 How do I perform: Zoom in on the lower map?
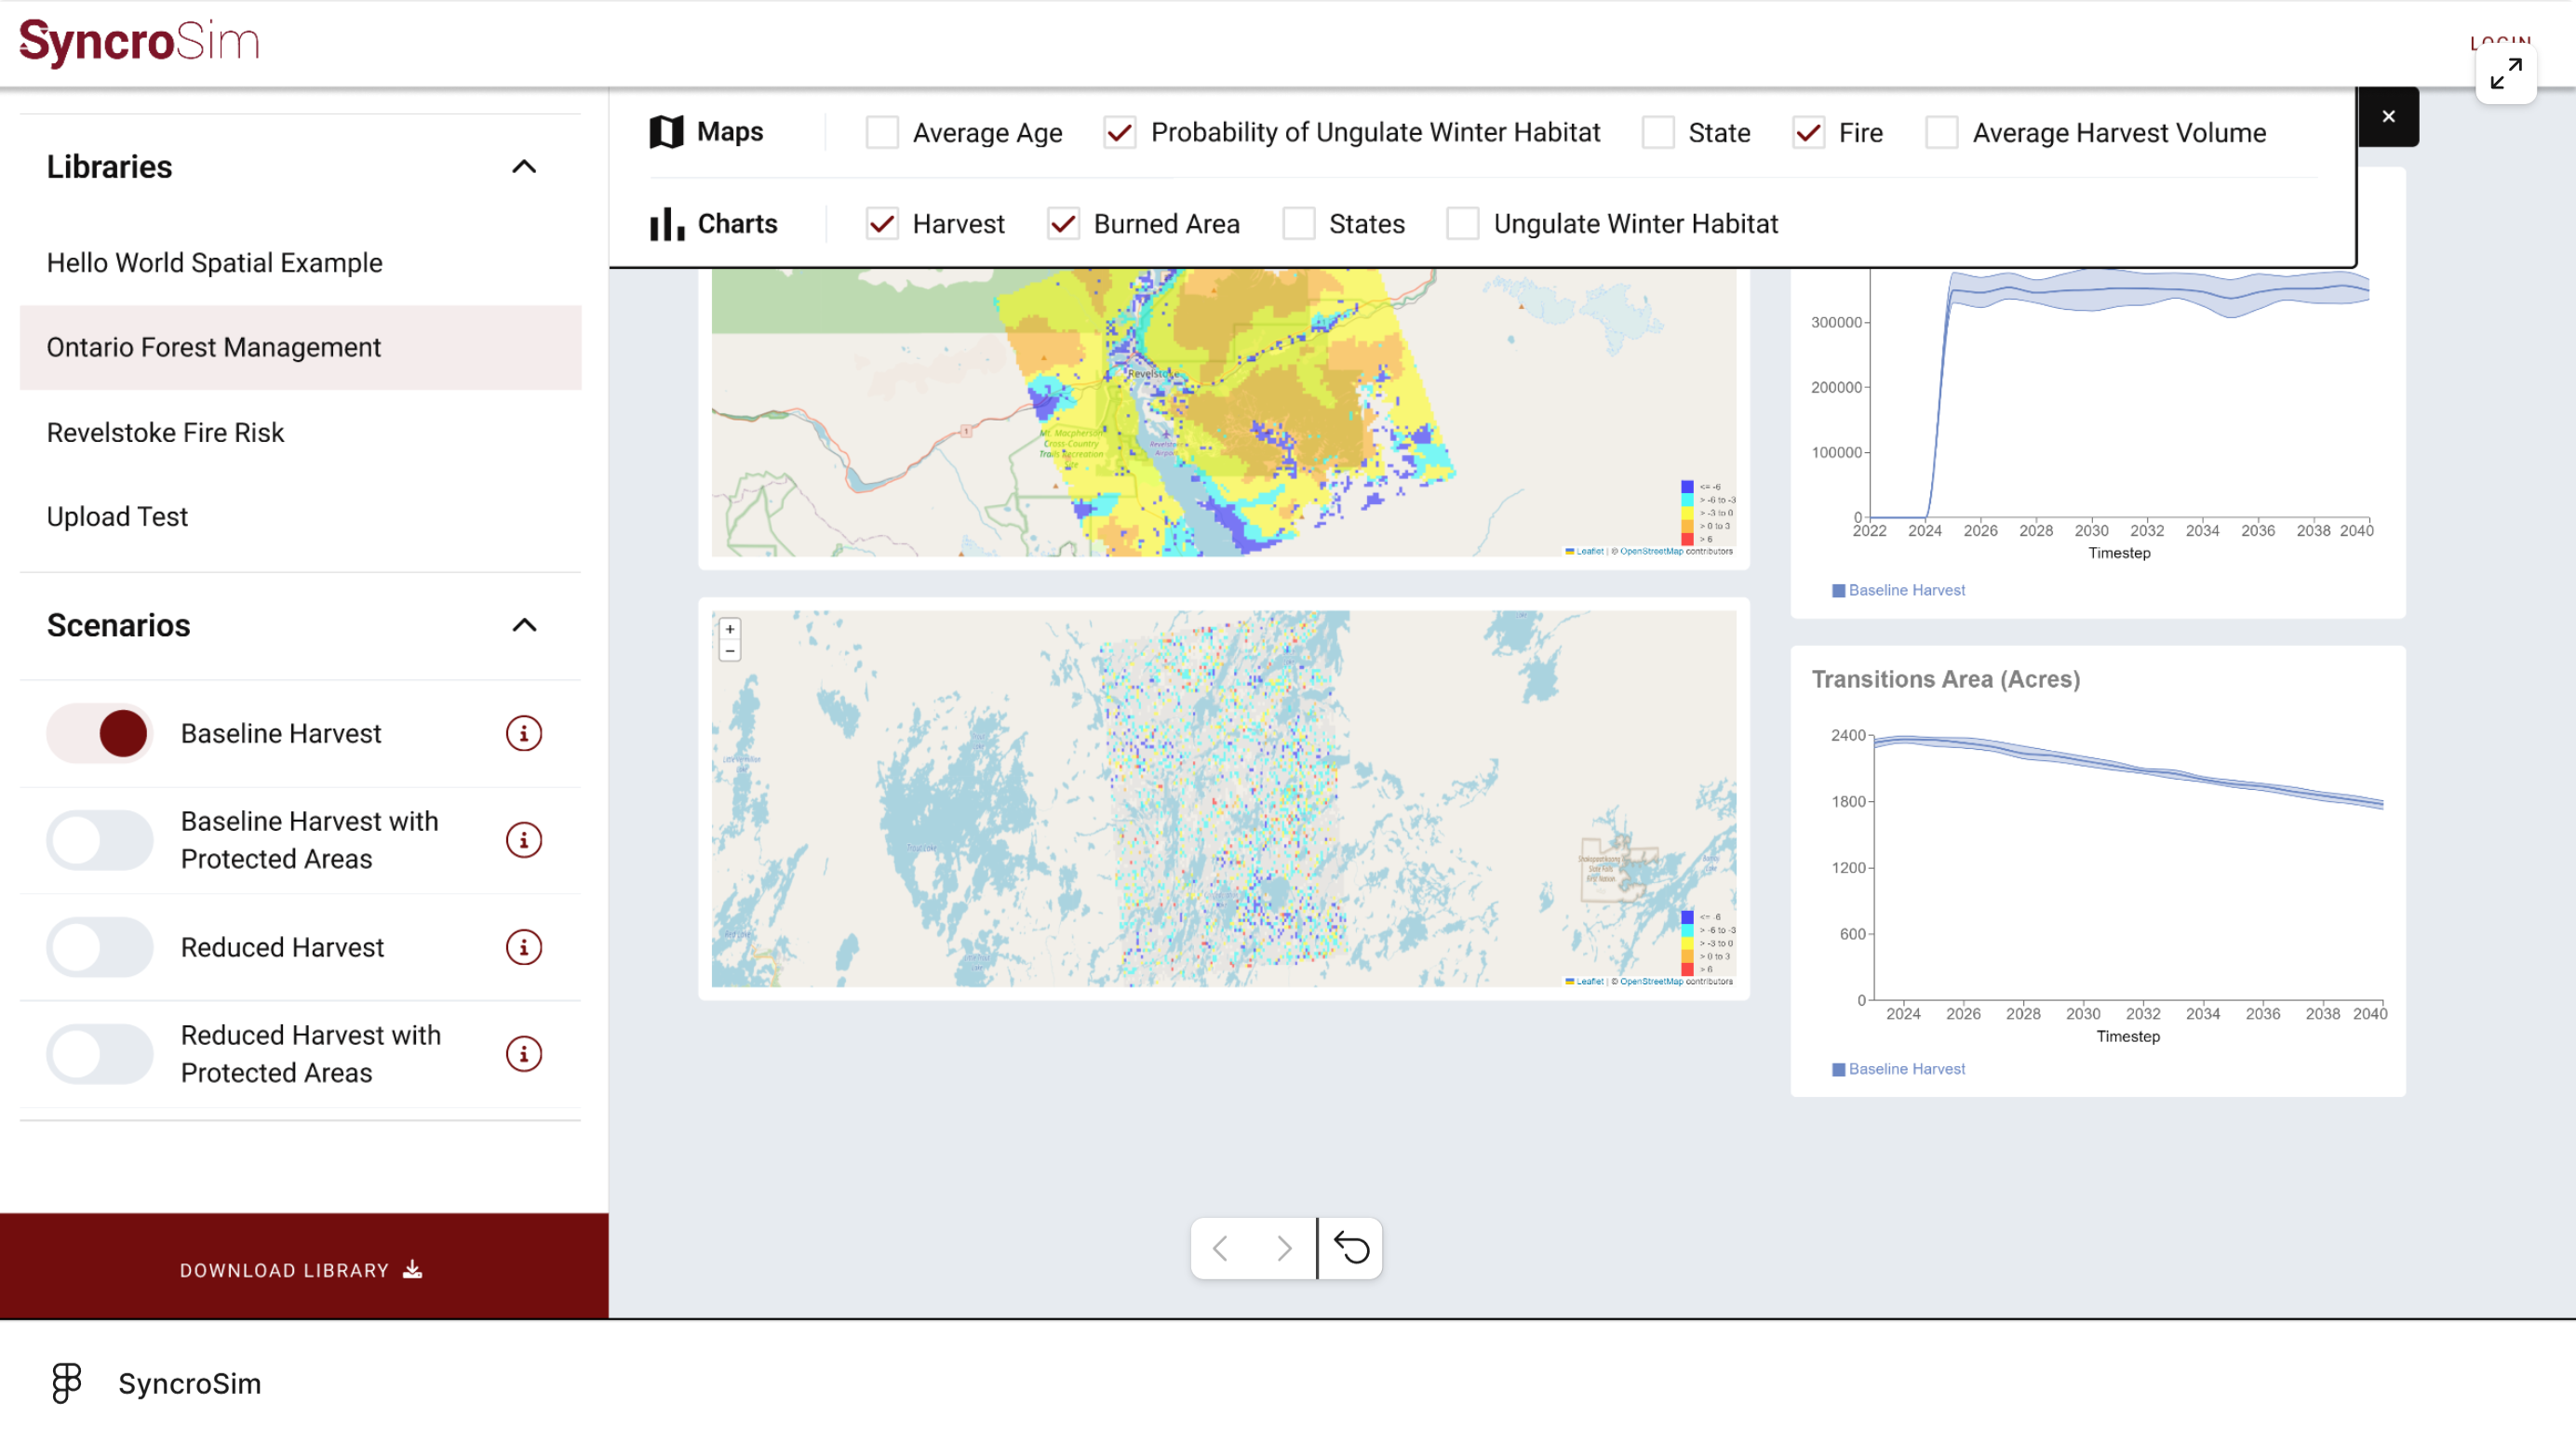pyautogui.click(x=730, y=629)
